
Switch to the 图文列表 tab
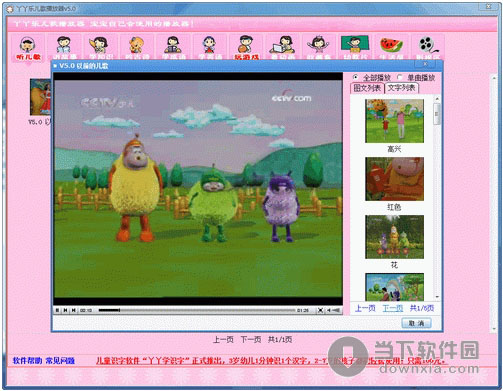(367, 88)
